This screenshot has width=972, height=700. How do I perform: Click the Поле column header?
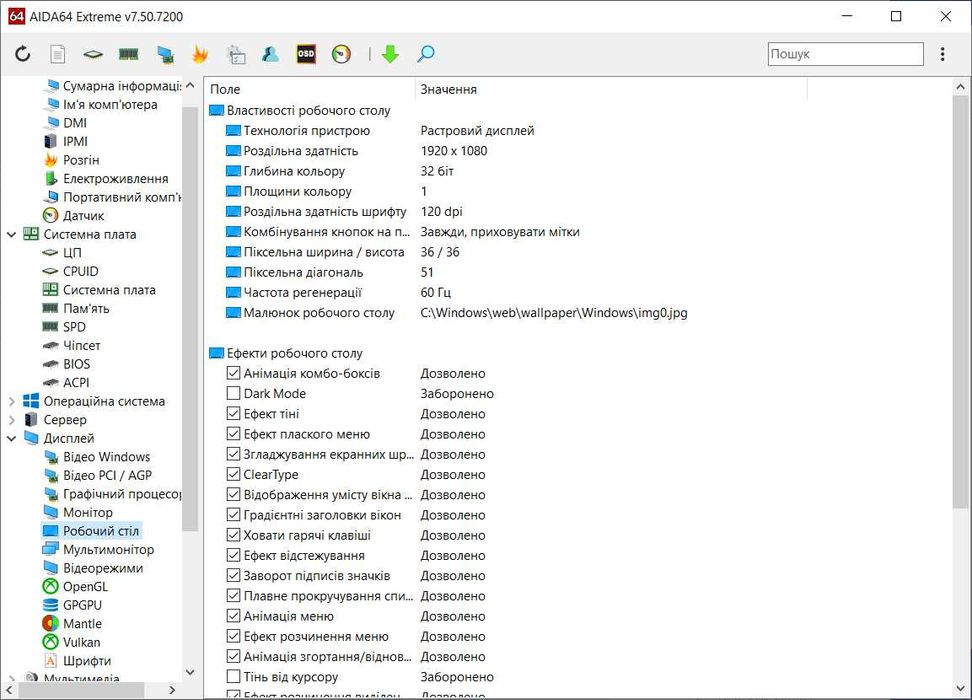coord(309,89)
